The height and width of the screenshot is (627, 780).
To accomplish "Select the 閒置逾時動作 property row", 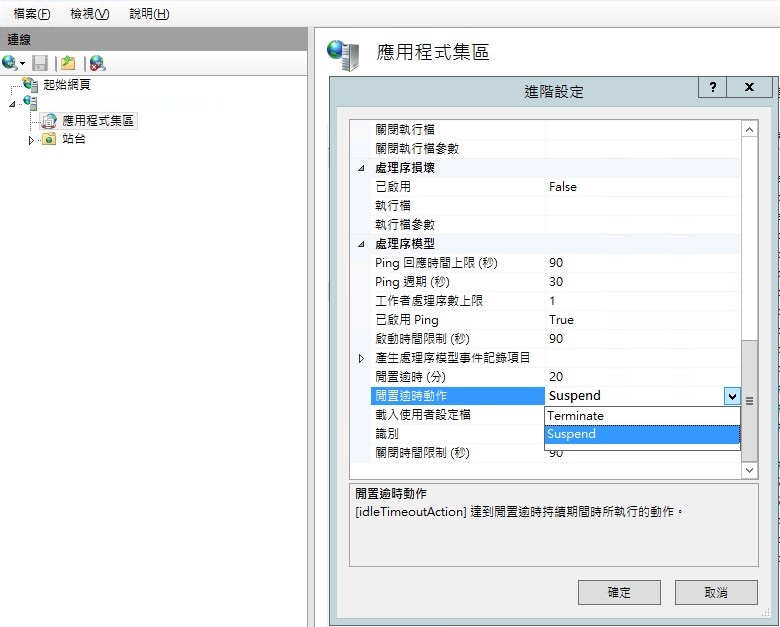I will click(x=458, y=396).
